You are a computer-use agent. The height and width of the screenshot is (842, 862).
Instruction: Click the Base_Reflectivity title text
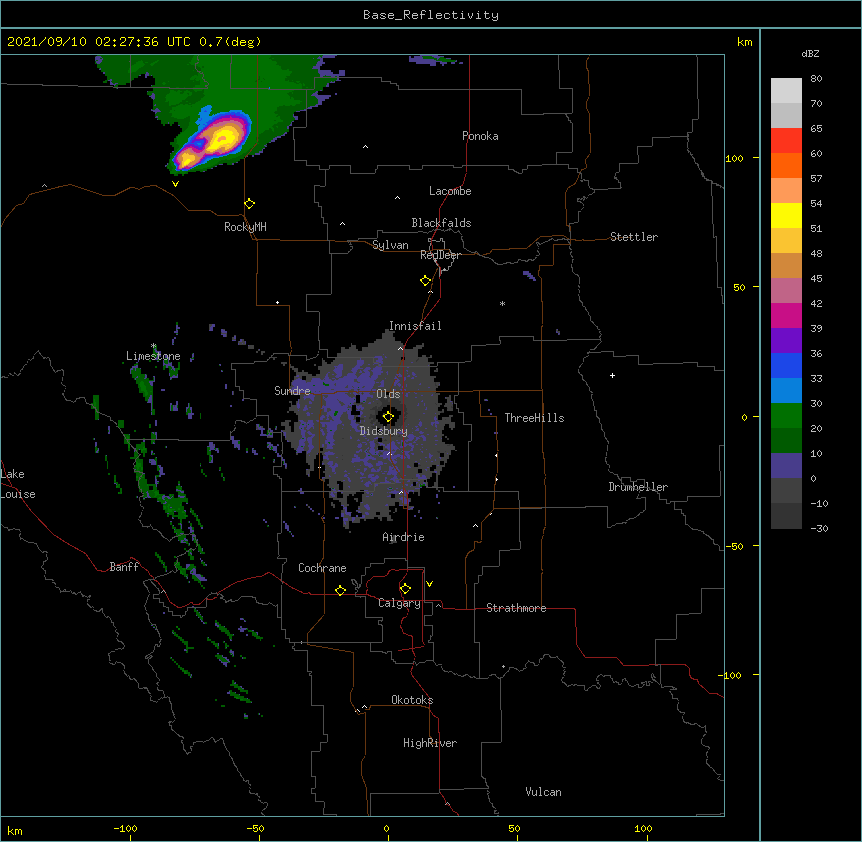click(x=430, y=15)
